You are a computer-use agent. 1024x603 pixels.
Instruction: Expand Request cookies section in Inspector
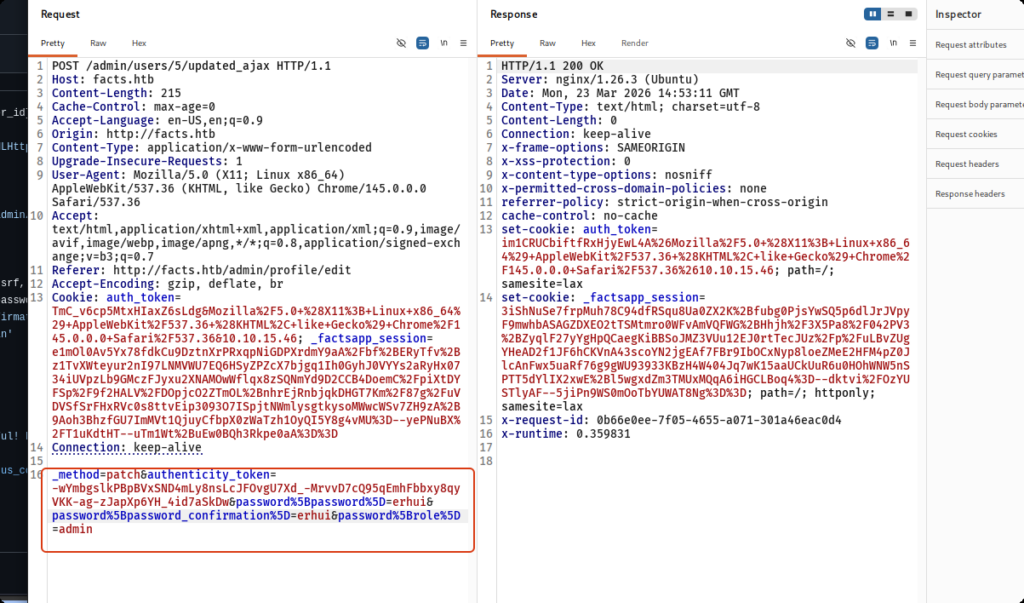click(966, 134)
